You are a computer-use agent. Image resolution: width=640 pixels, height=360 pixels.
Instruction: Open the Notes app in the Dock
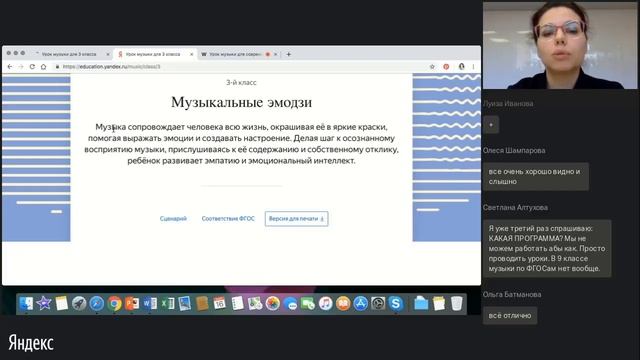(61, 304)
